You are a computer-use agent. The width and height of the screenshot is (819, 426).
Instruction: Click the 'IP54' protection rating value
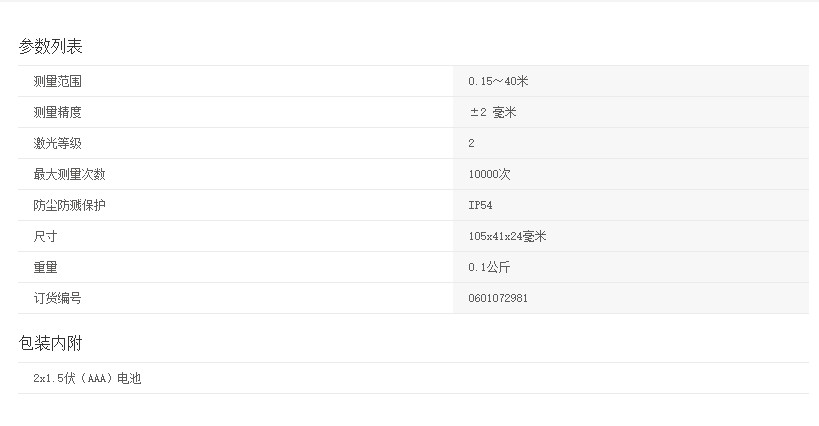(480, 205)
